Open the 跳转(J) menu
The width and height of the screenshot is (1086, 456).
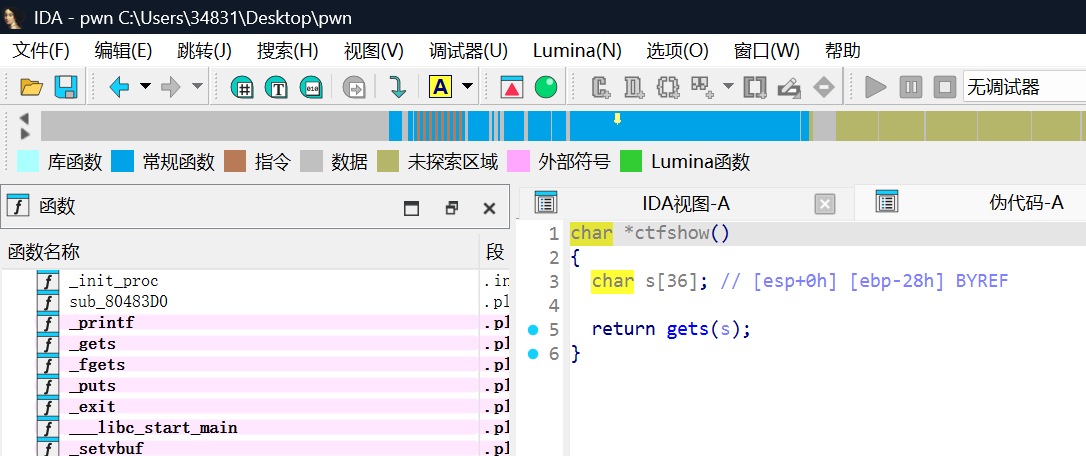(204, 51)
